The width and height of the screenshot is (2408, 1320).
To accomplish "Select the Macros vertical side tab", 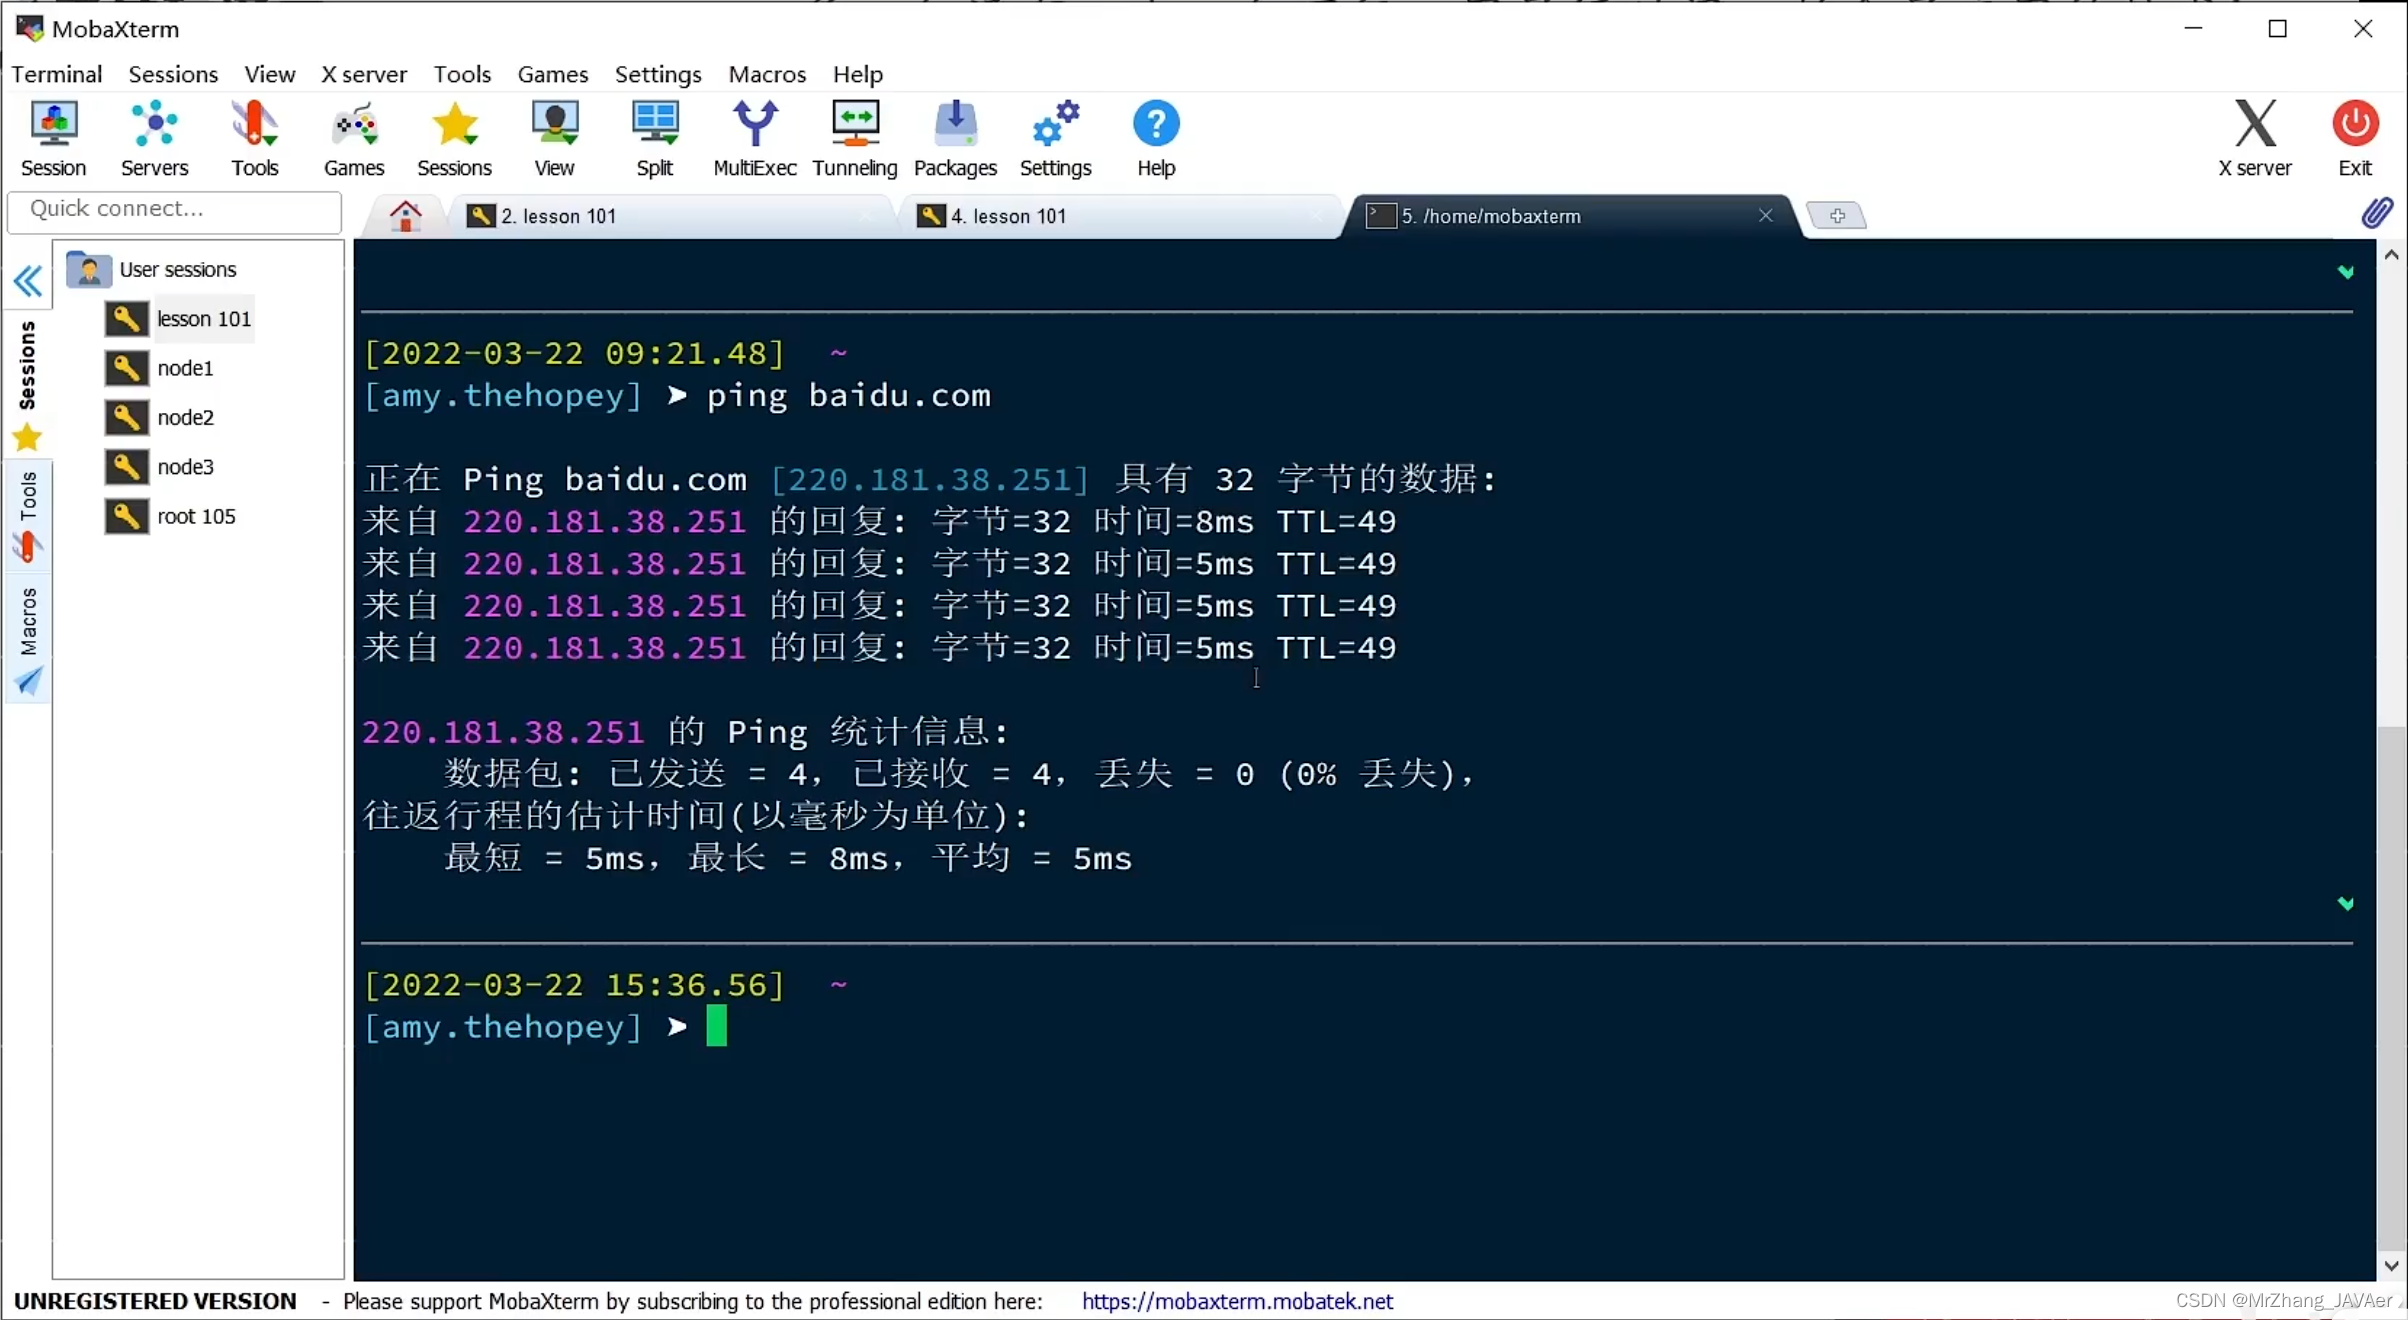I will coord(28,638).
